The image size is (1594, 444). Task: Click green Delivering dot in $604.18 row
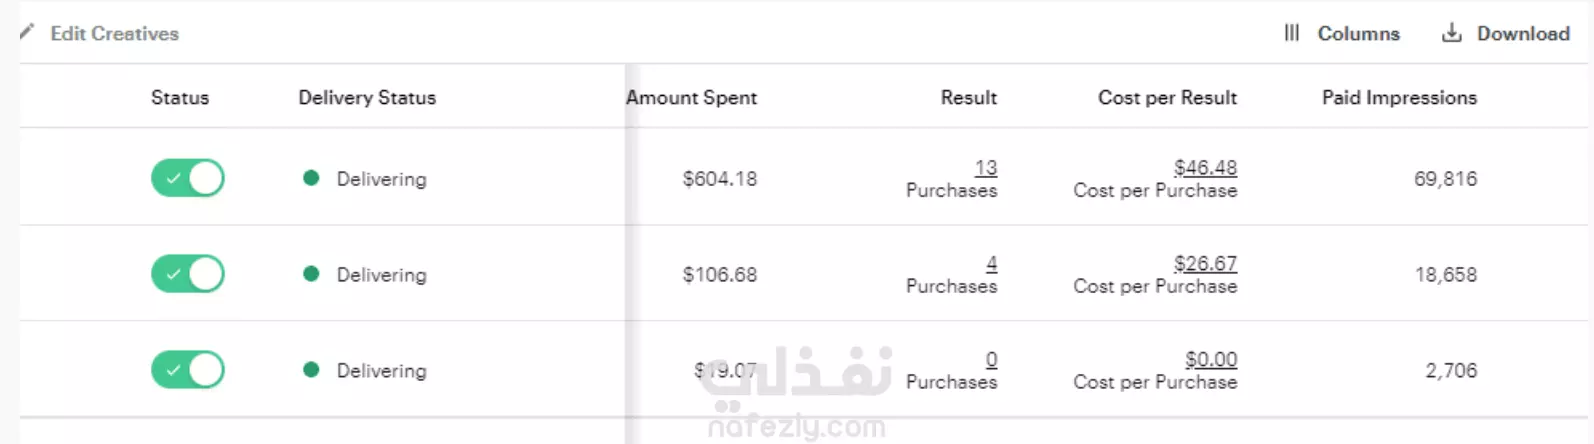pyautogui.click(x=311, y=178)
